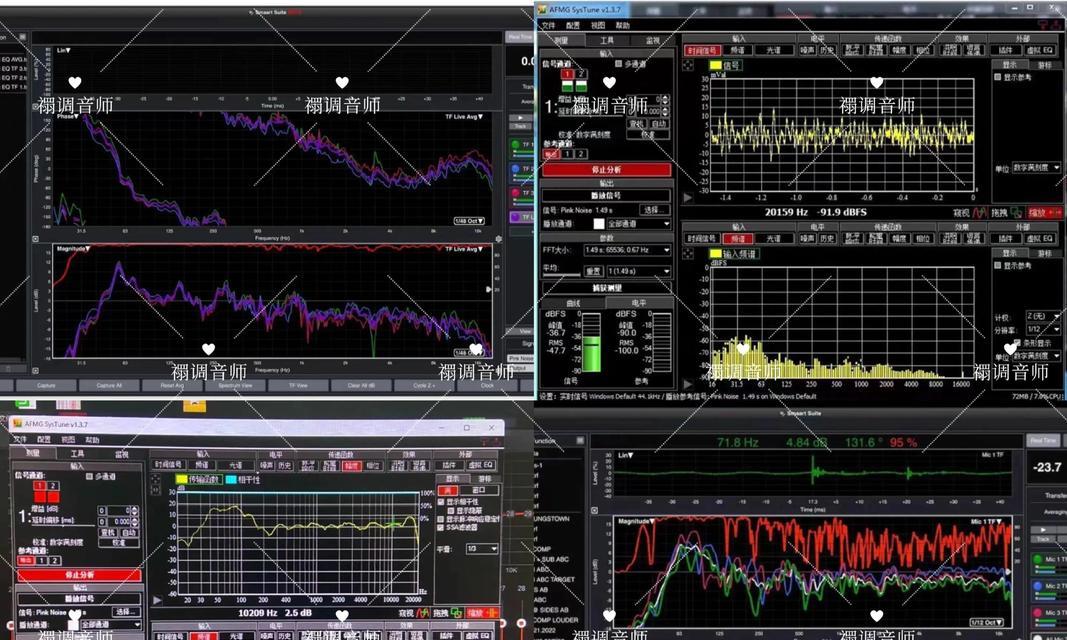Click the white 播放通道 color box
The width and height of the screenshot is (1067, 640).
click(x=599, y=223)
